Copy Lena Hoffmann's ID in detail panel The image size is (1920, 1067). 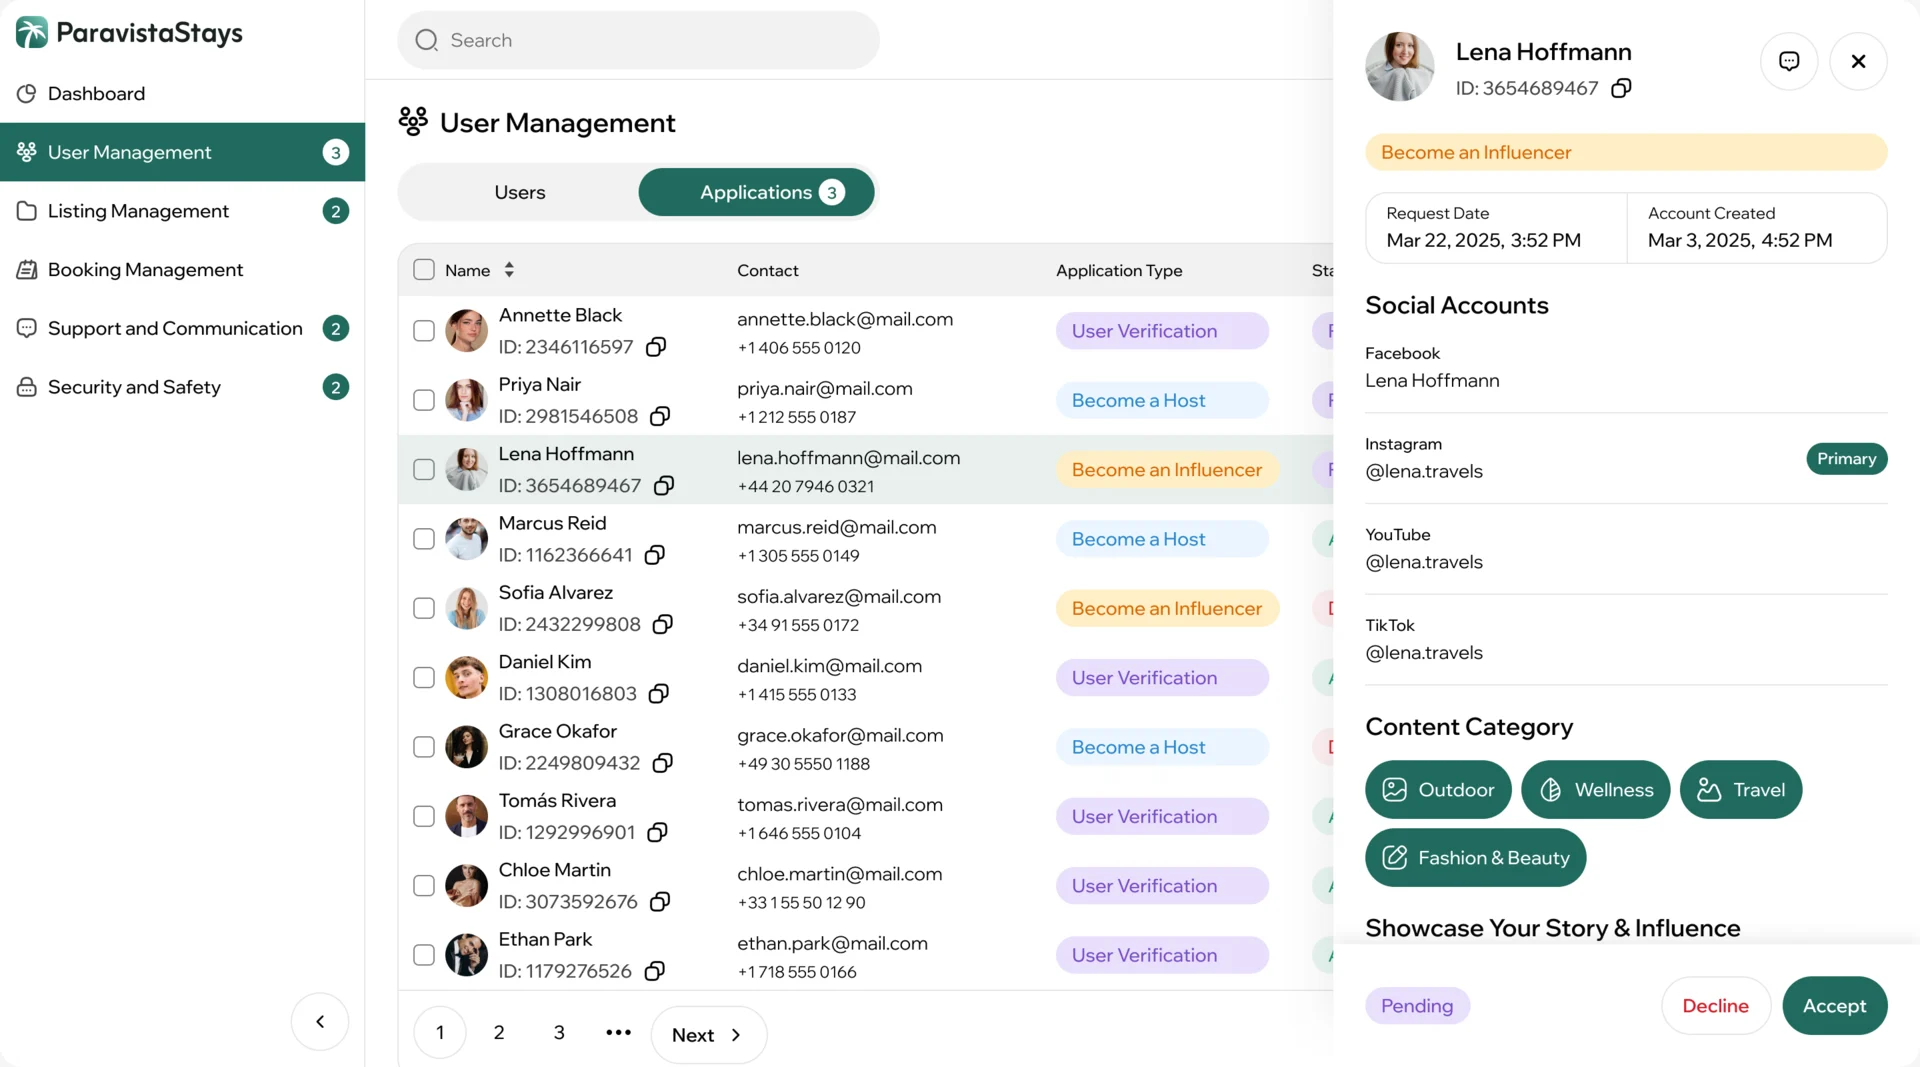tap(1621, 88)
